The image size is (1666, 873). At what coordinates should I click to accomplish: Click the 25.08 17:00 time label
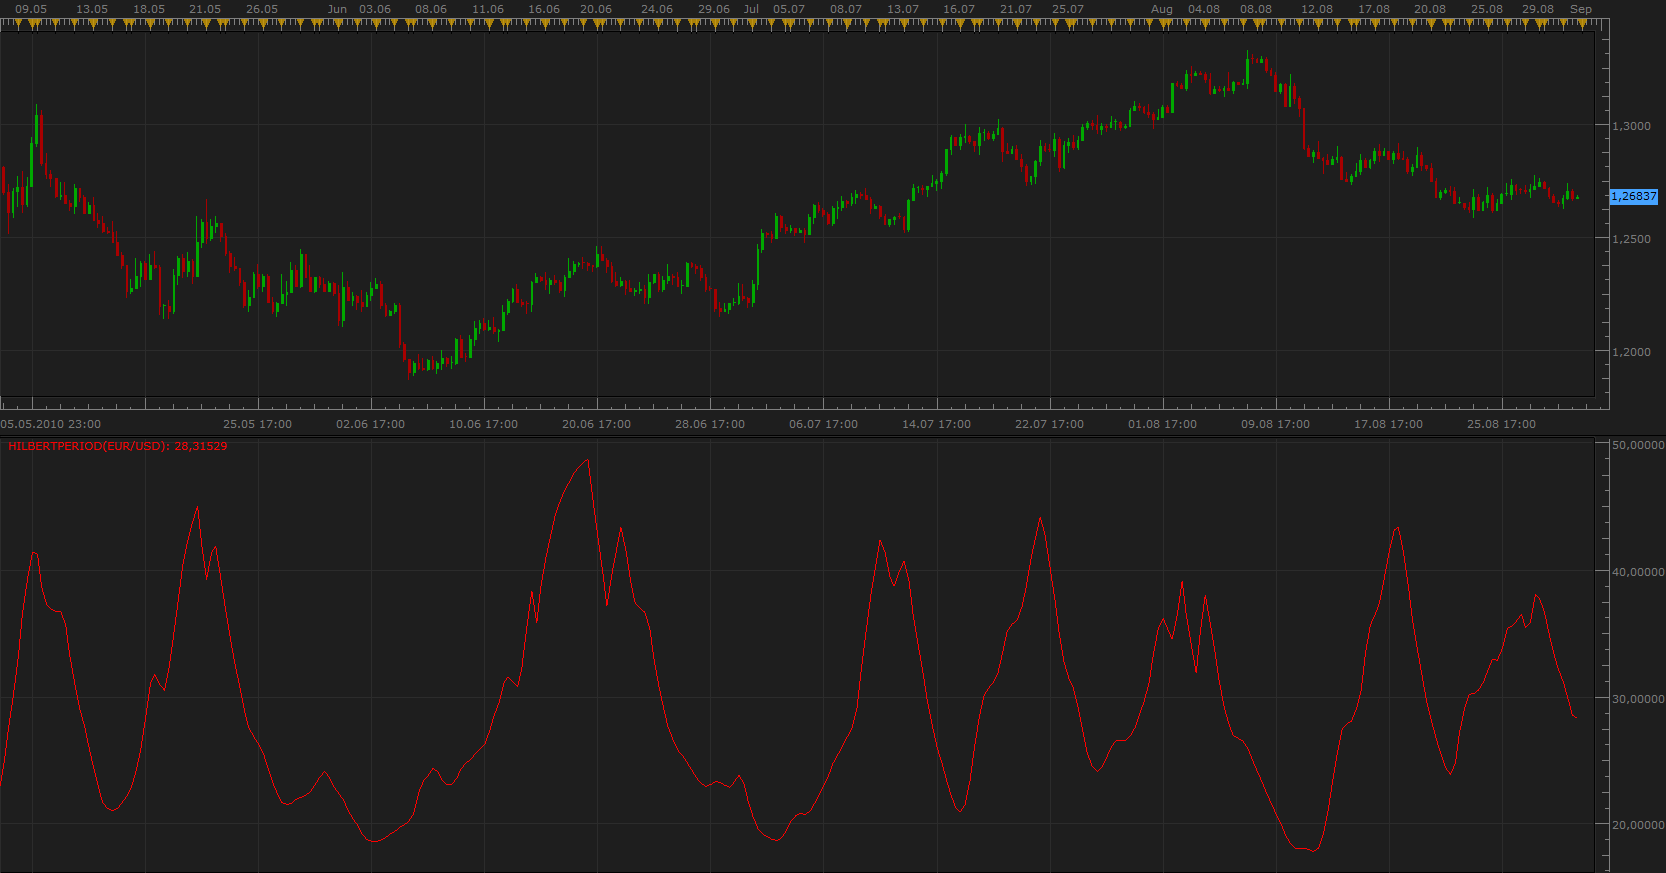tap(1502, 424)
